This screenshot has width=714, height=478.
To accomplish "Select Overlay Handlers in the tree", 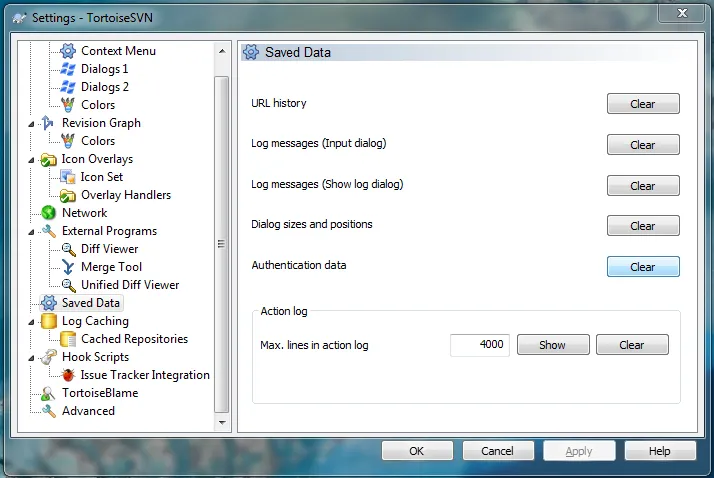I will tap(126, 195).
